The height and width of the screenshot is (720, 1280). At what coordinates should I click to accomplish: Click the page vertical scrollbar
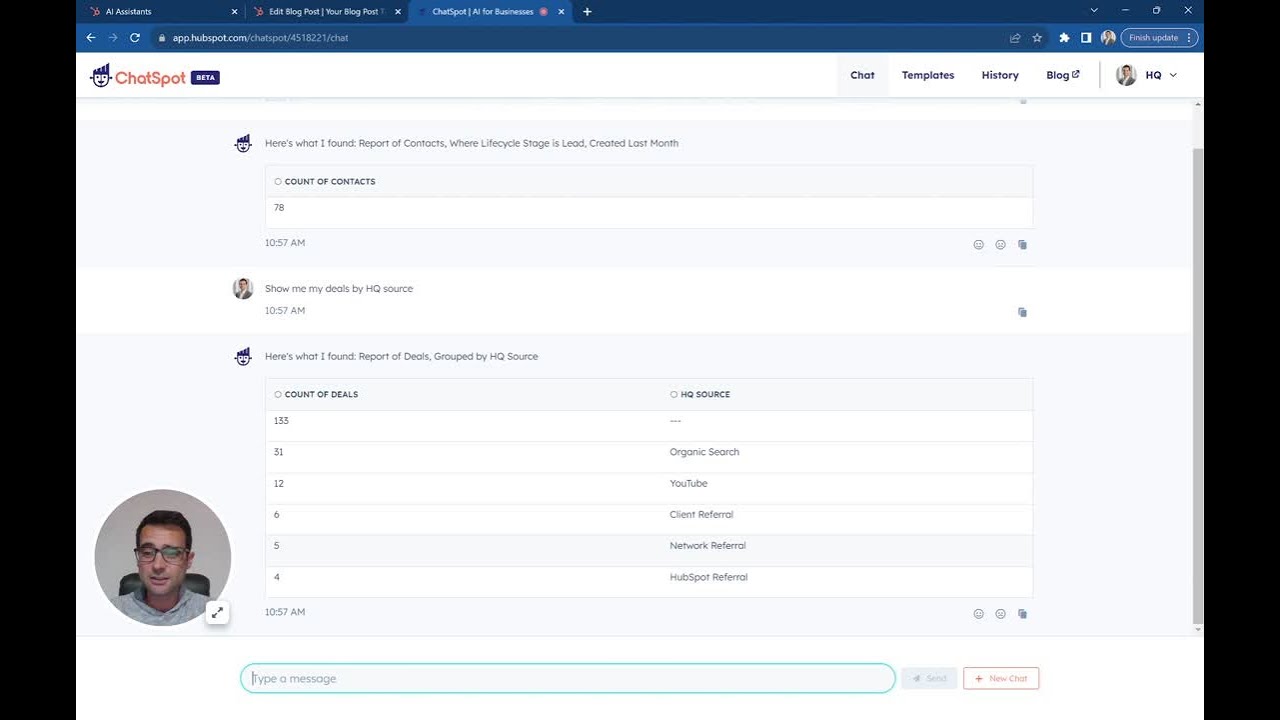[1198, 385]
